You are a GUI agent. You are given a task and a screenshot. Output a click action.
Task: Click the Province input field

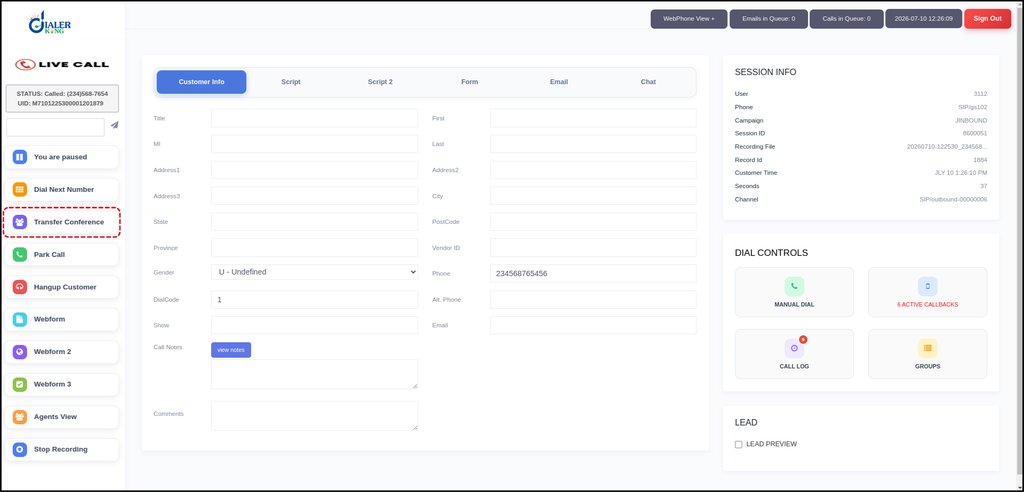pos(314,248)
